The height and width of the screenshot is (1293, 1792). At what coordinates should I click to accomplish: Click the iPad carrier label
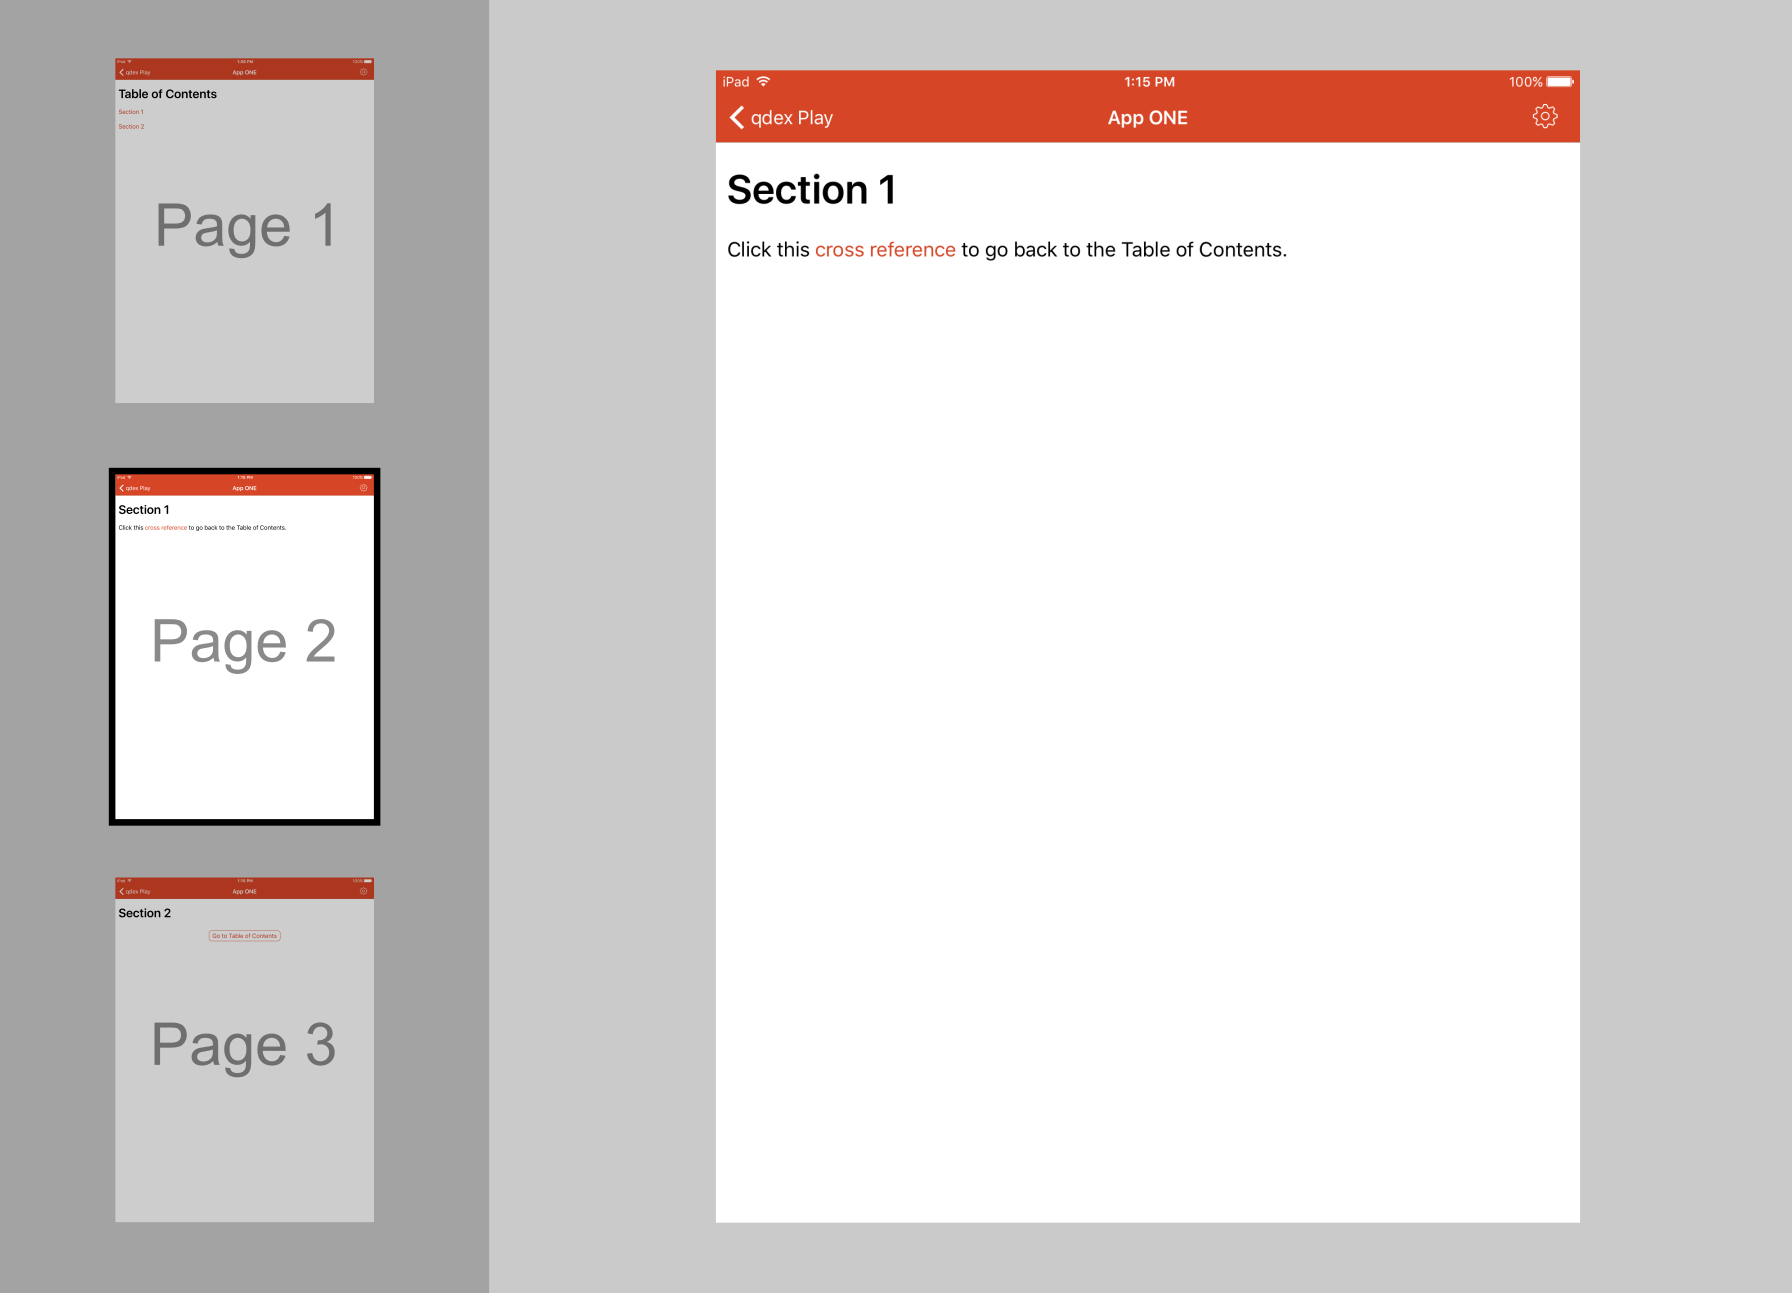pyautogui.click(x=736, y=82)
